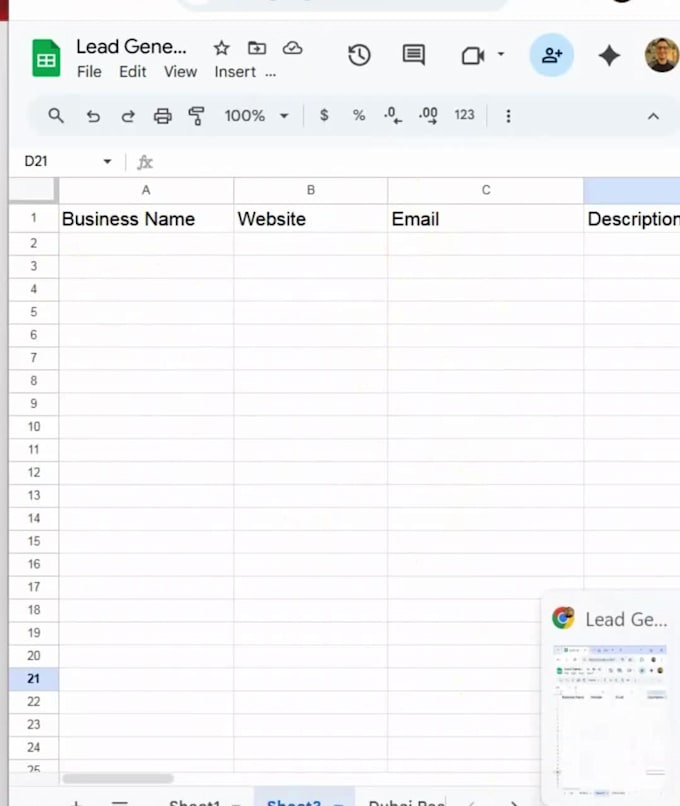Decrease decimal places

pos(393,115)
